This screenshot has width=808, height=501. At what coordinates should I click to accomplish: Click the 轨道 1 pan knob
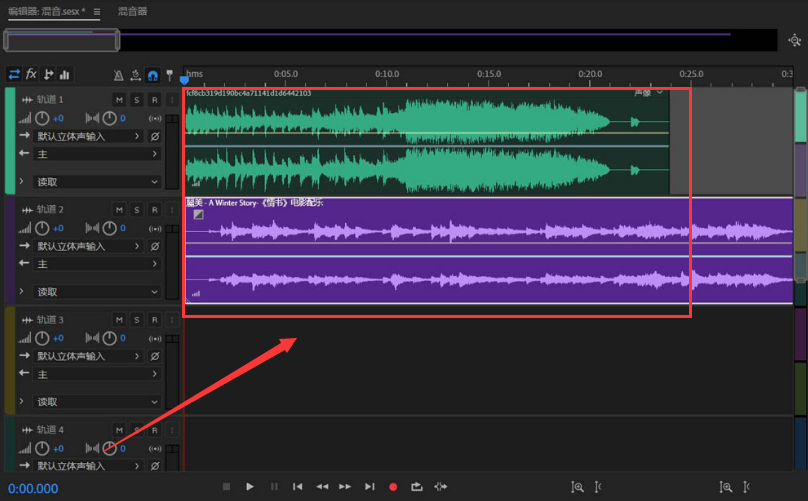[x=109, y=119]
